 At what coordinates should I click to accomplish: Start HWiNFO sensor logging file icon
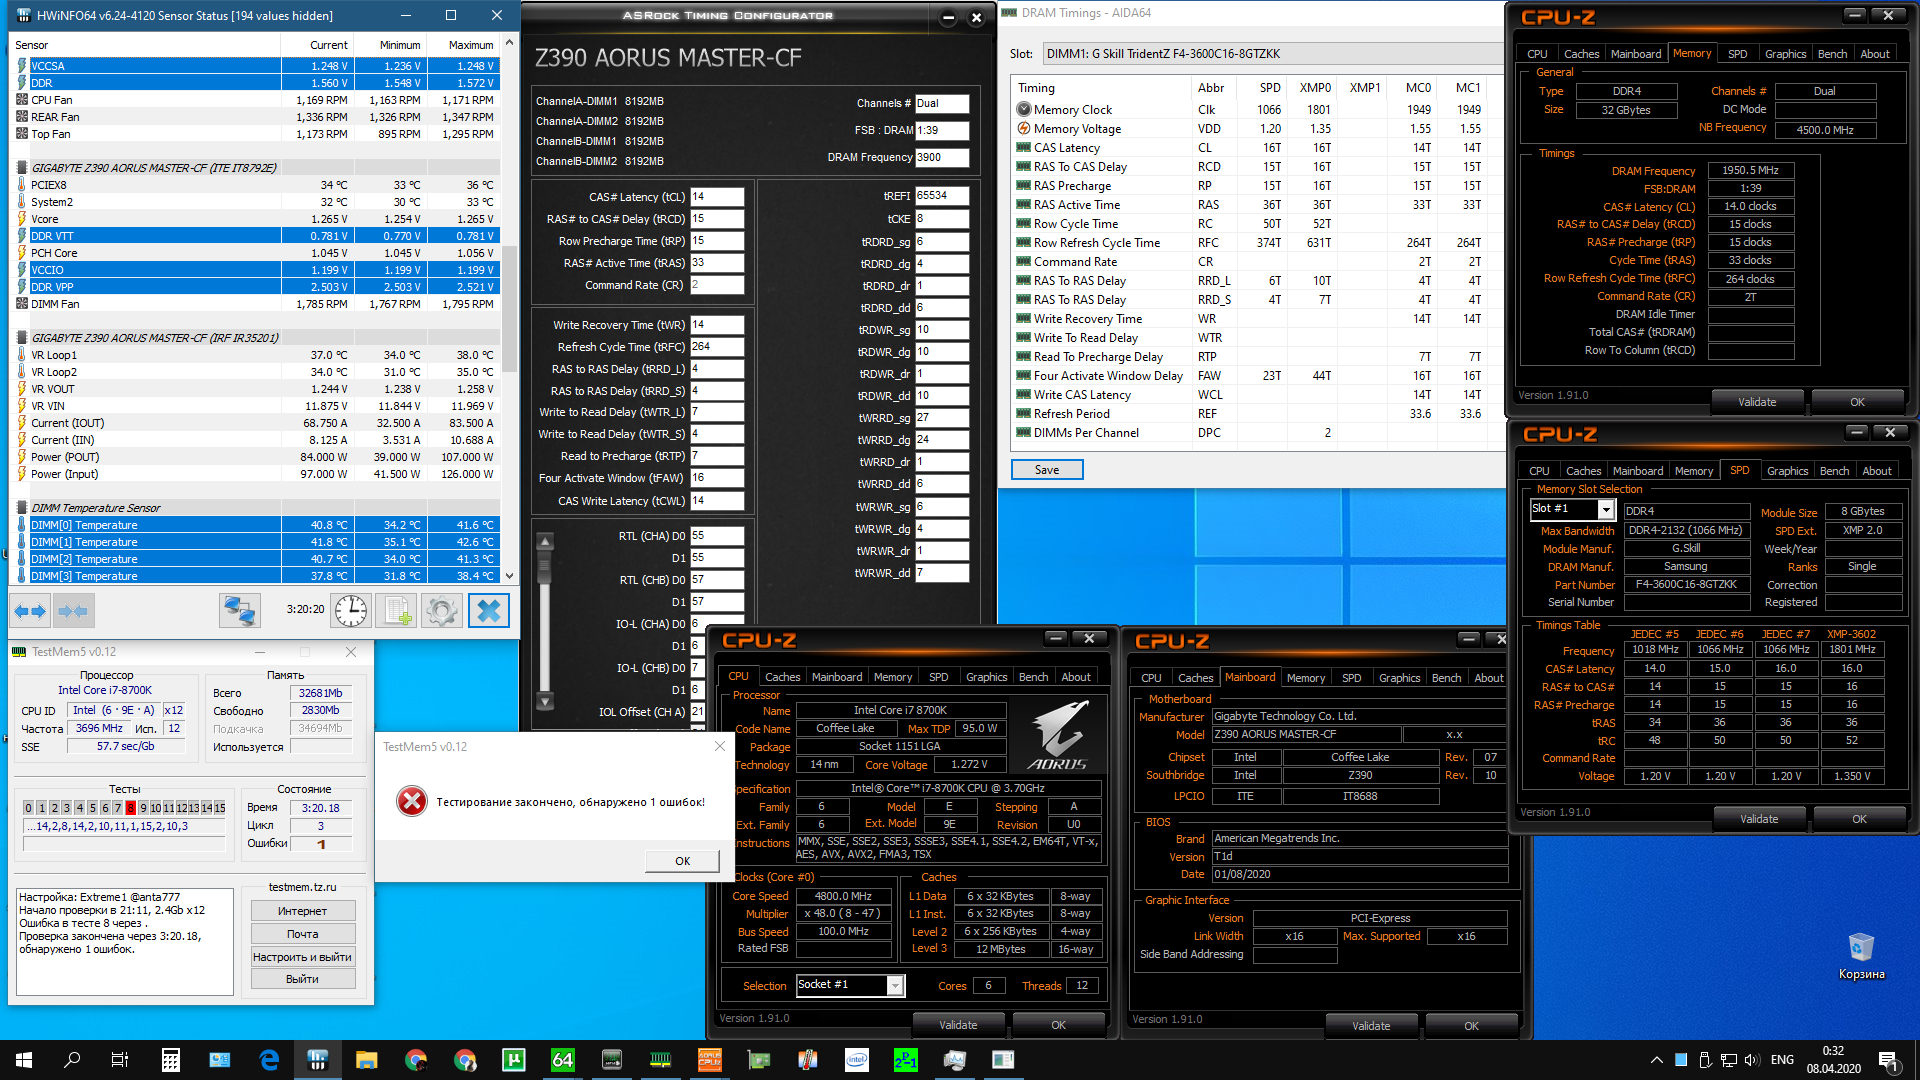(397, 610)
